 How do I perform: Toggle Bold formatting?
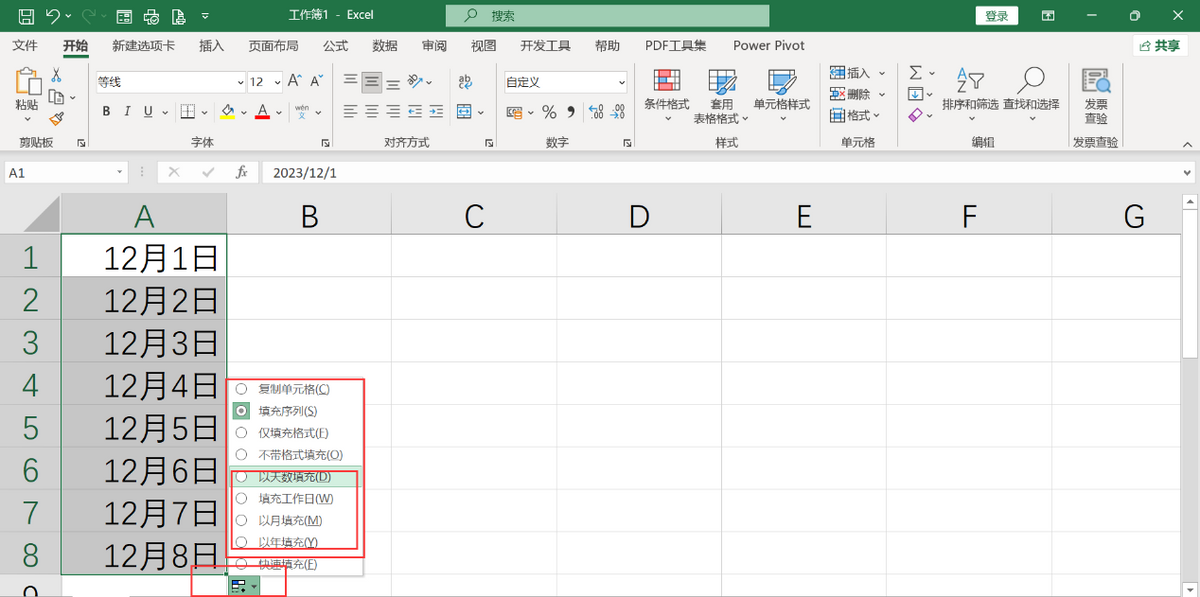[x=106, y=112]
